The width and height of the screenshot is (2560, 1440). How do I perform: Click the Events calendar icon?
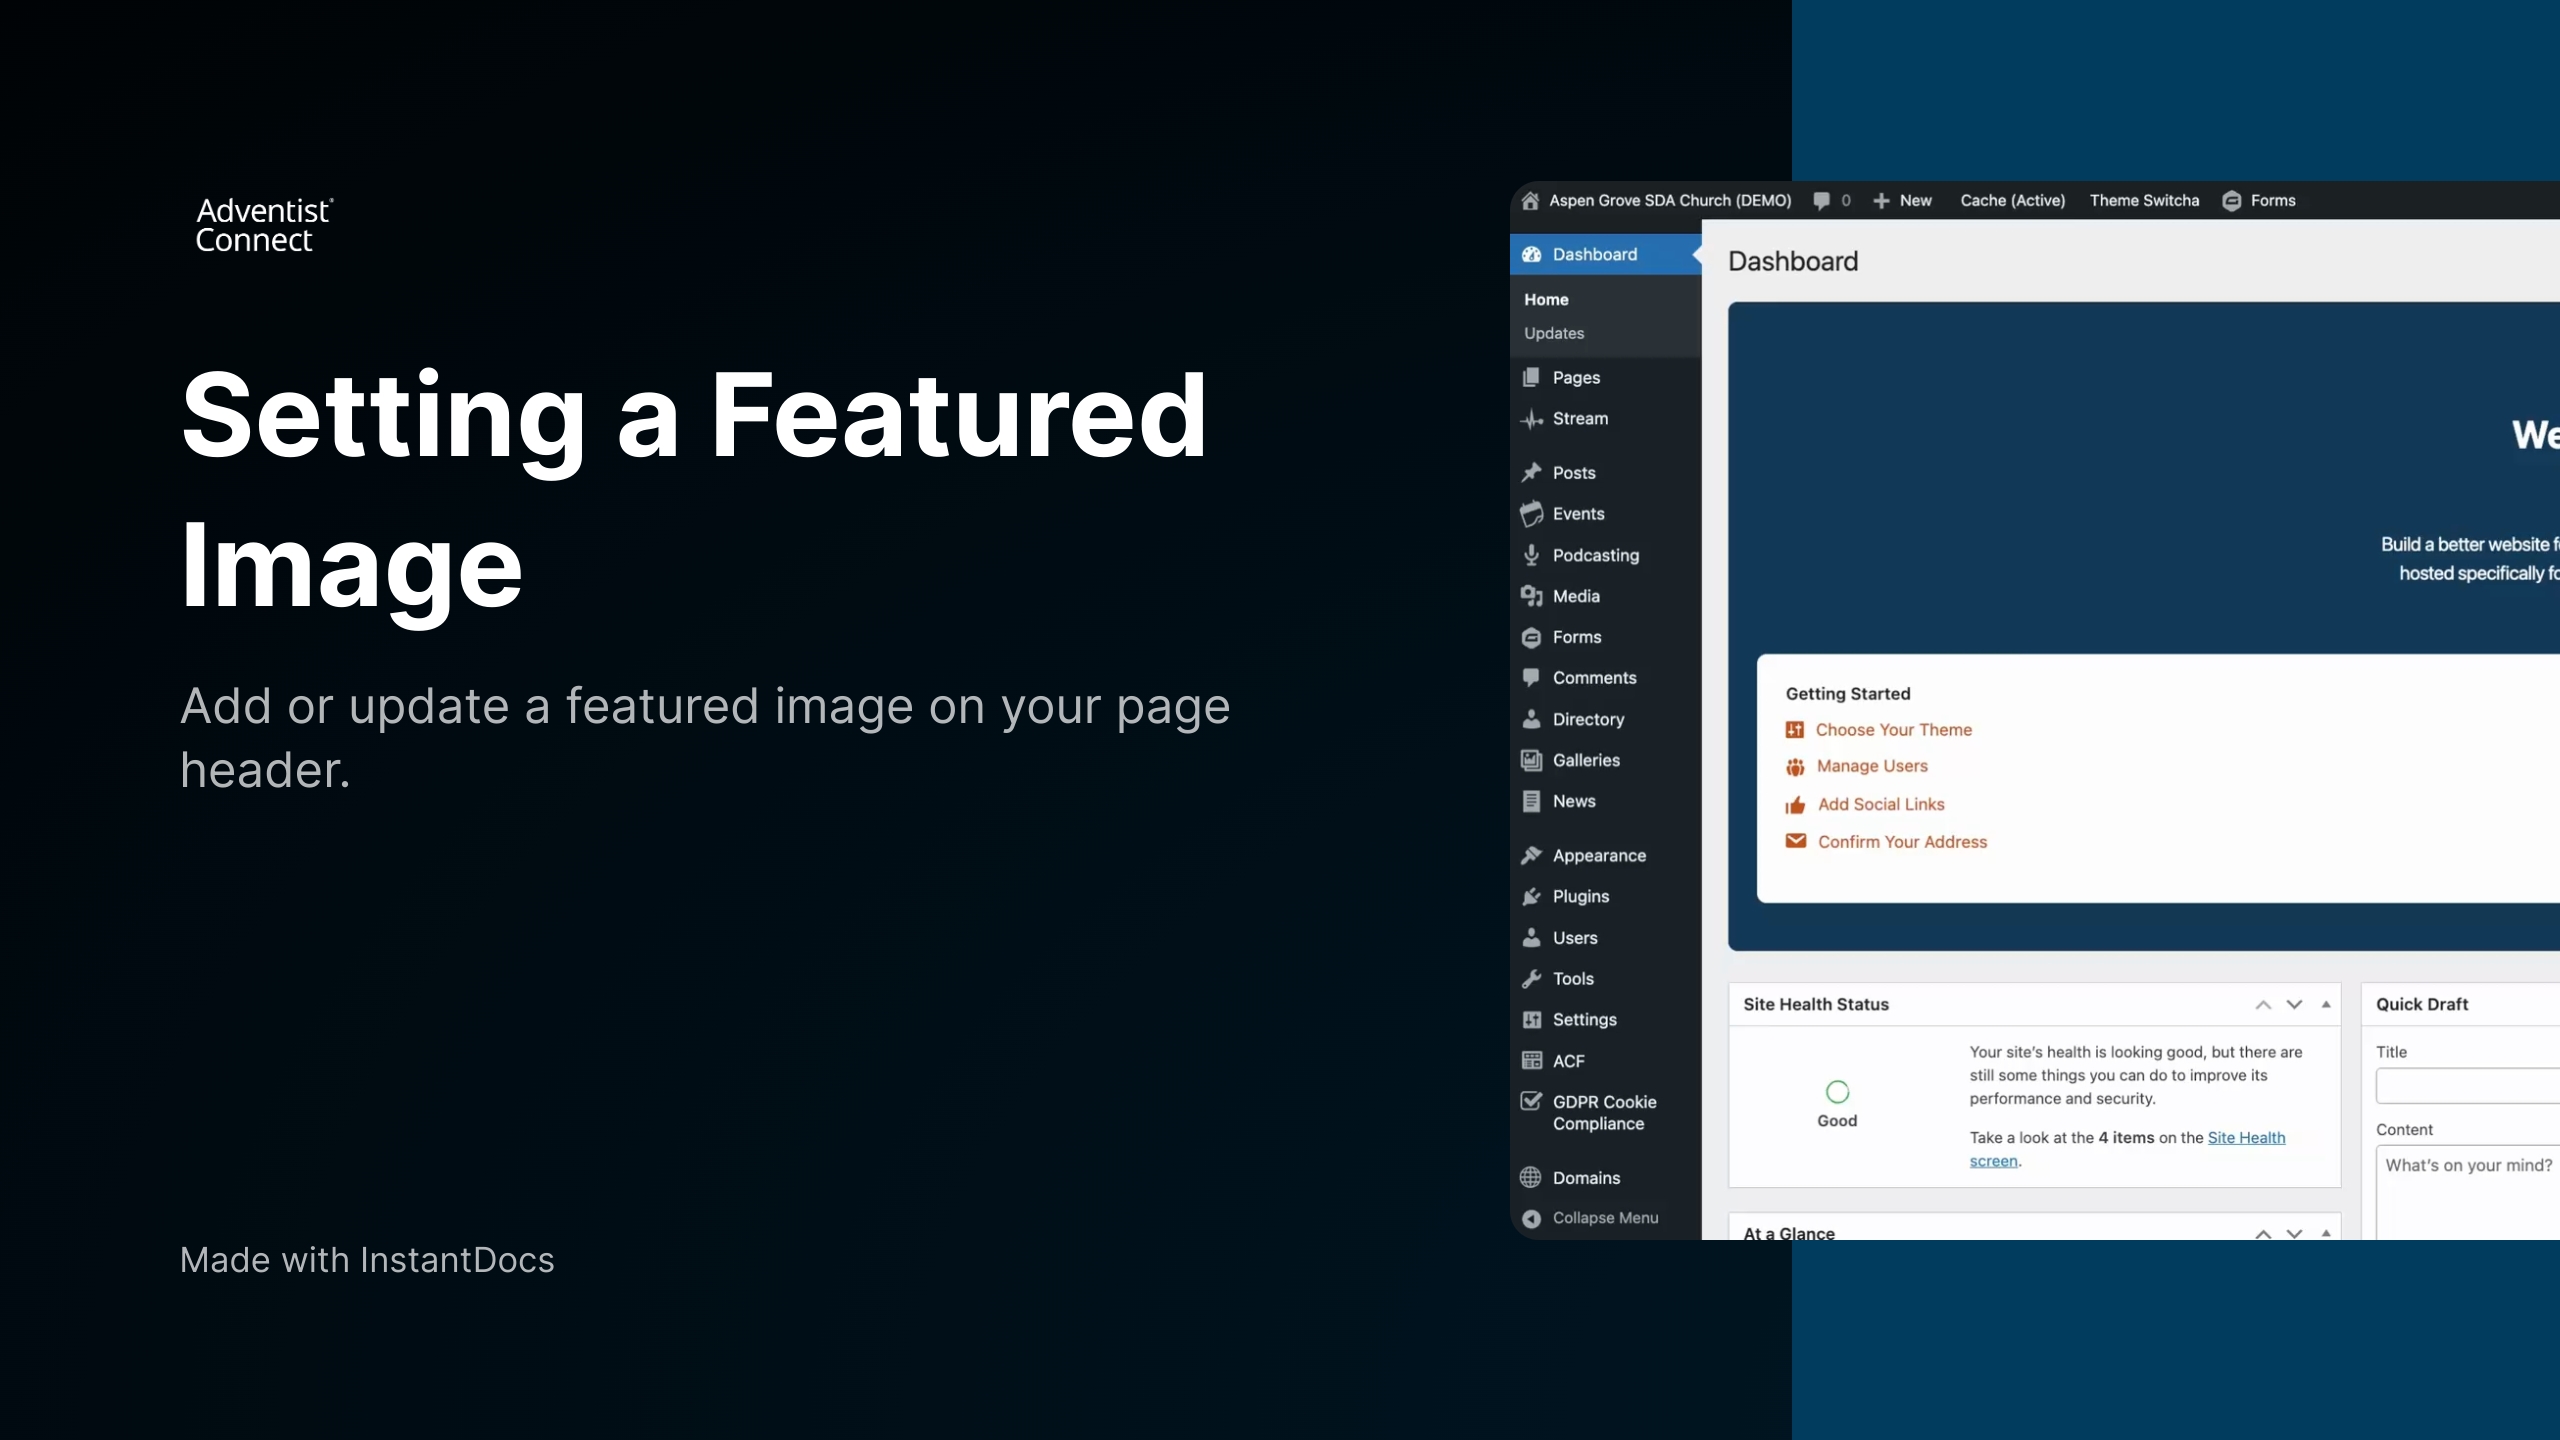pos(1531,514)
